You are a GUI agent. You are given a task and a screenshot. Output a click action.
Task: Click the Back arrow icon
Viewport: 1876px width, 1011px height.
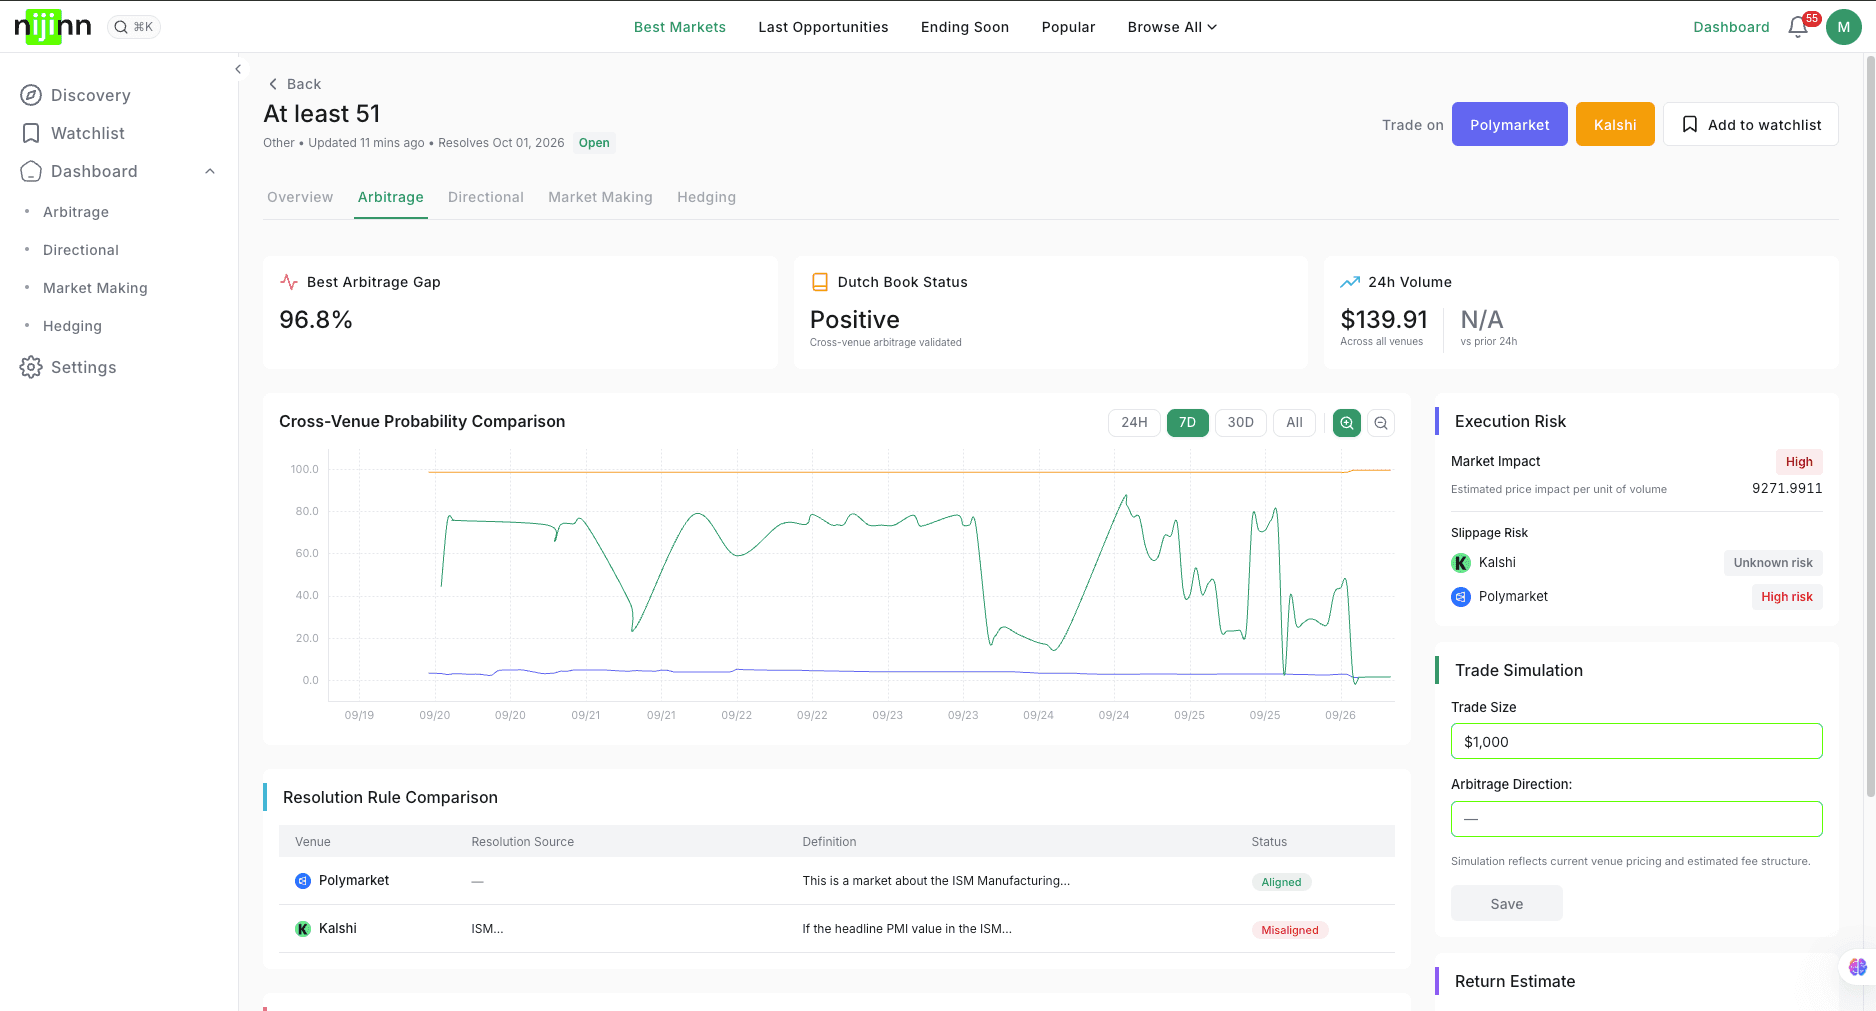click(273, 84)
